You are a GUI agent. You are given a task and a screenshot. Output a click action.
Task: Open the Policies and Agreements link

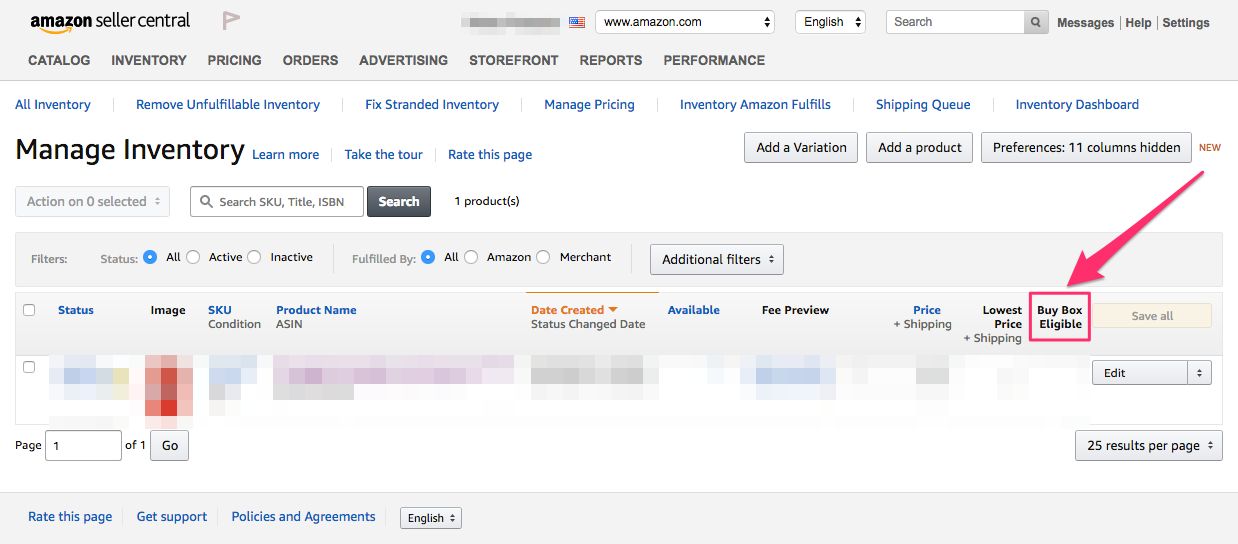(304, 517)
